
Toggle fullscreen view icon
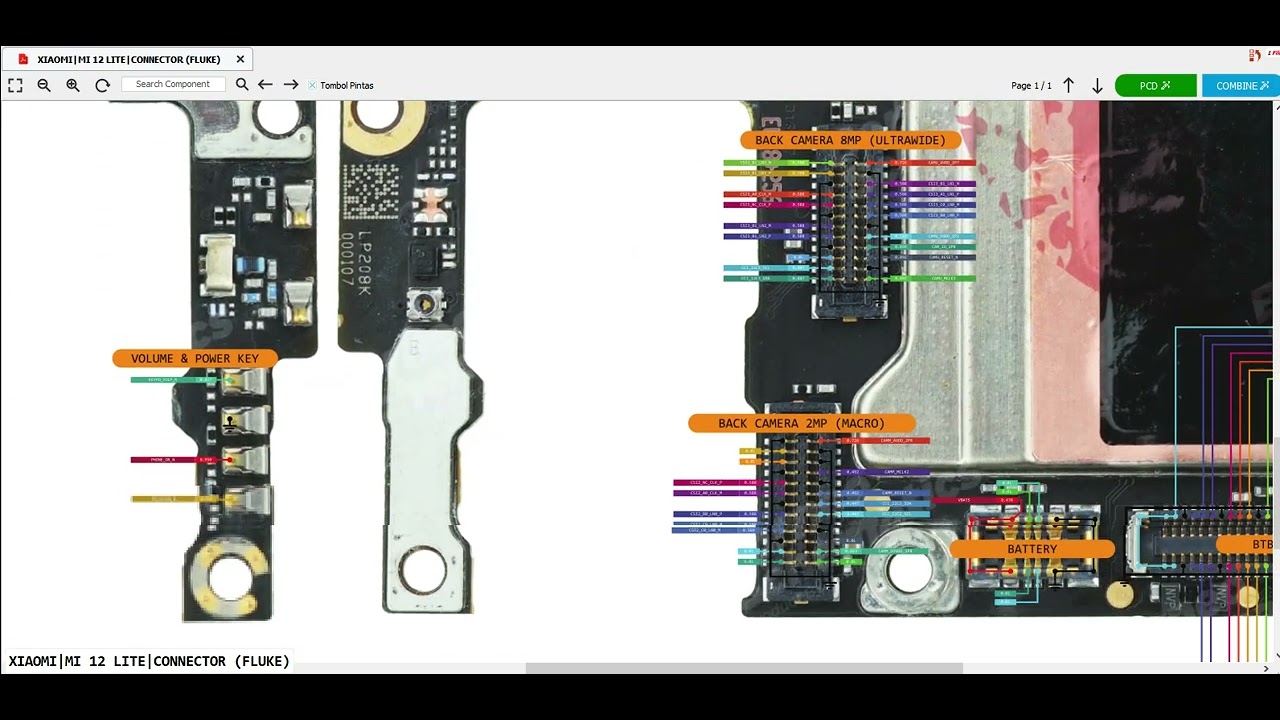(15, 85)
